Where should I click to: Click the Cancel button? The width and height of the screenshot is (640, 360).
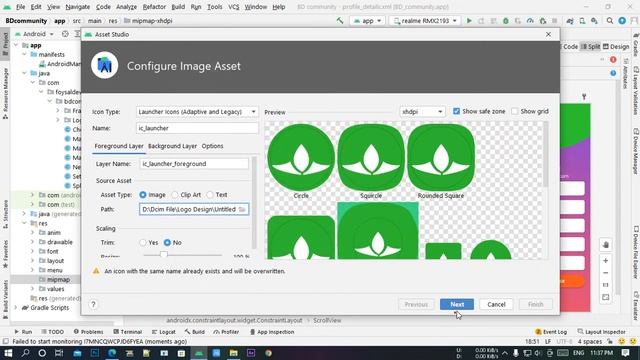point(496,304)
